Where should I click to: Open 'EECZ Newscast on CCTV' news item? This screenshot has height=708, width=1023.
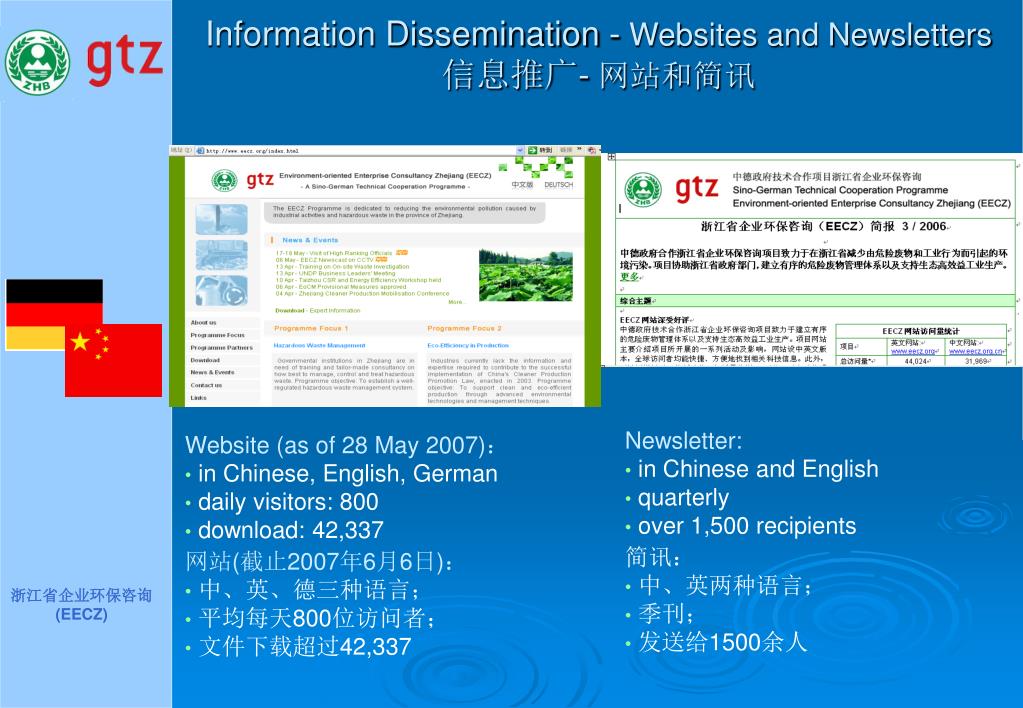[x=324, y=260]
